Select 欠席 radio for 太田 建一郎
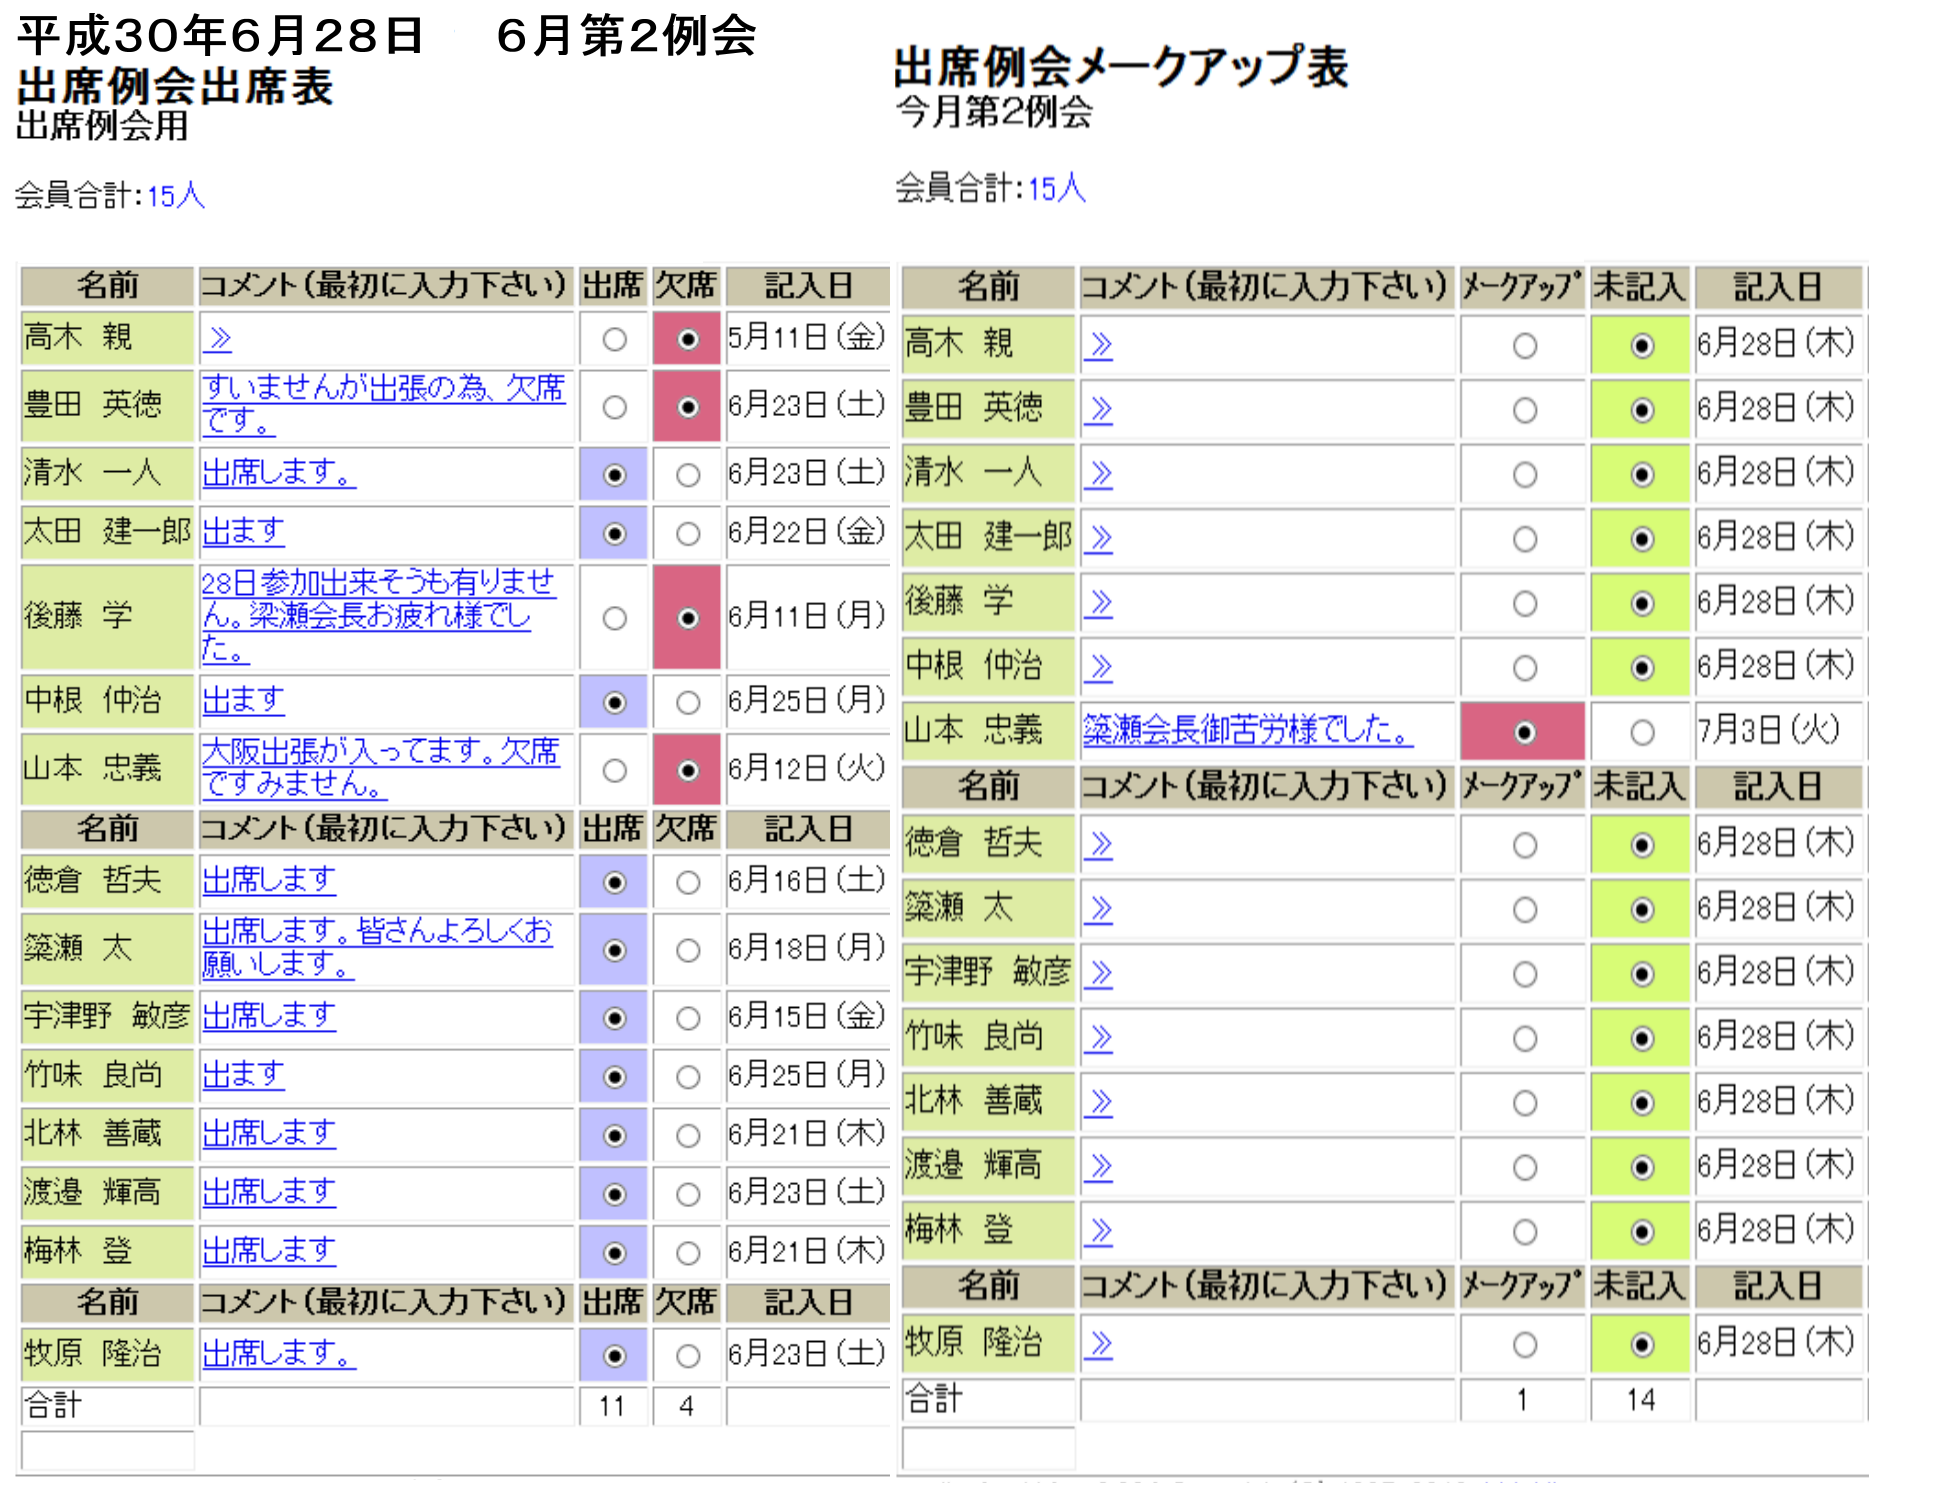Viewport: 1950px width, 1500px height. pyautogui.click(x=688, y=534)
